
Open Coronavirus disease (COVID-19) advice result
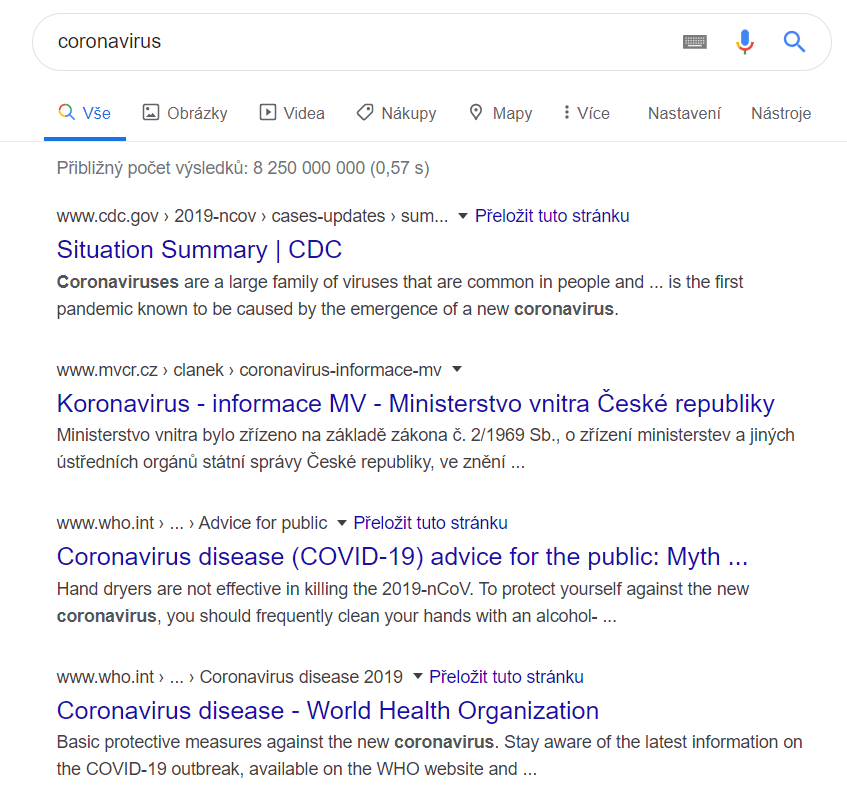[402, 557]
